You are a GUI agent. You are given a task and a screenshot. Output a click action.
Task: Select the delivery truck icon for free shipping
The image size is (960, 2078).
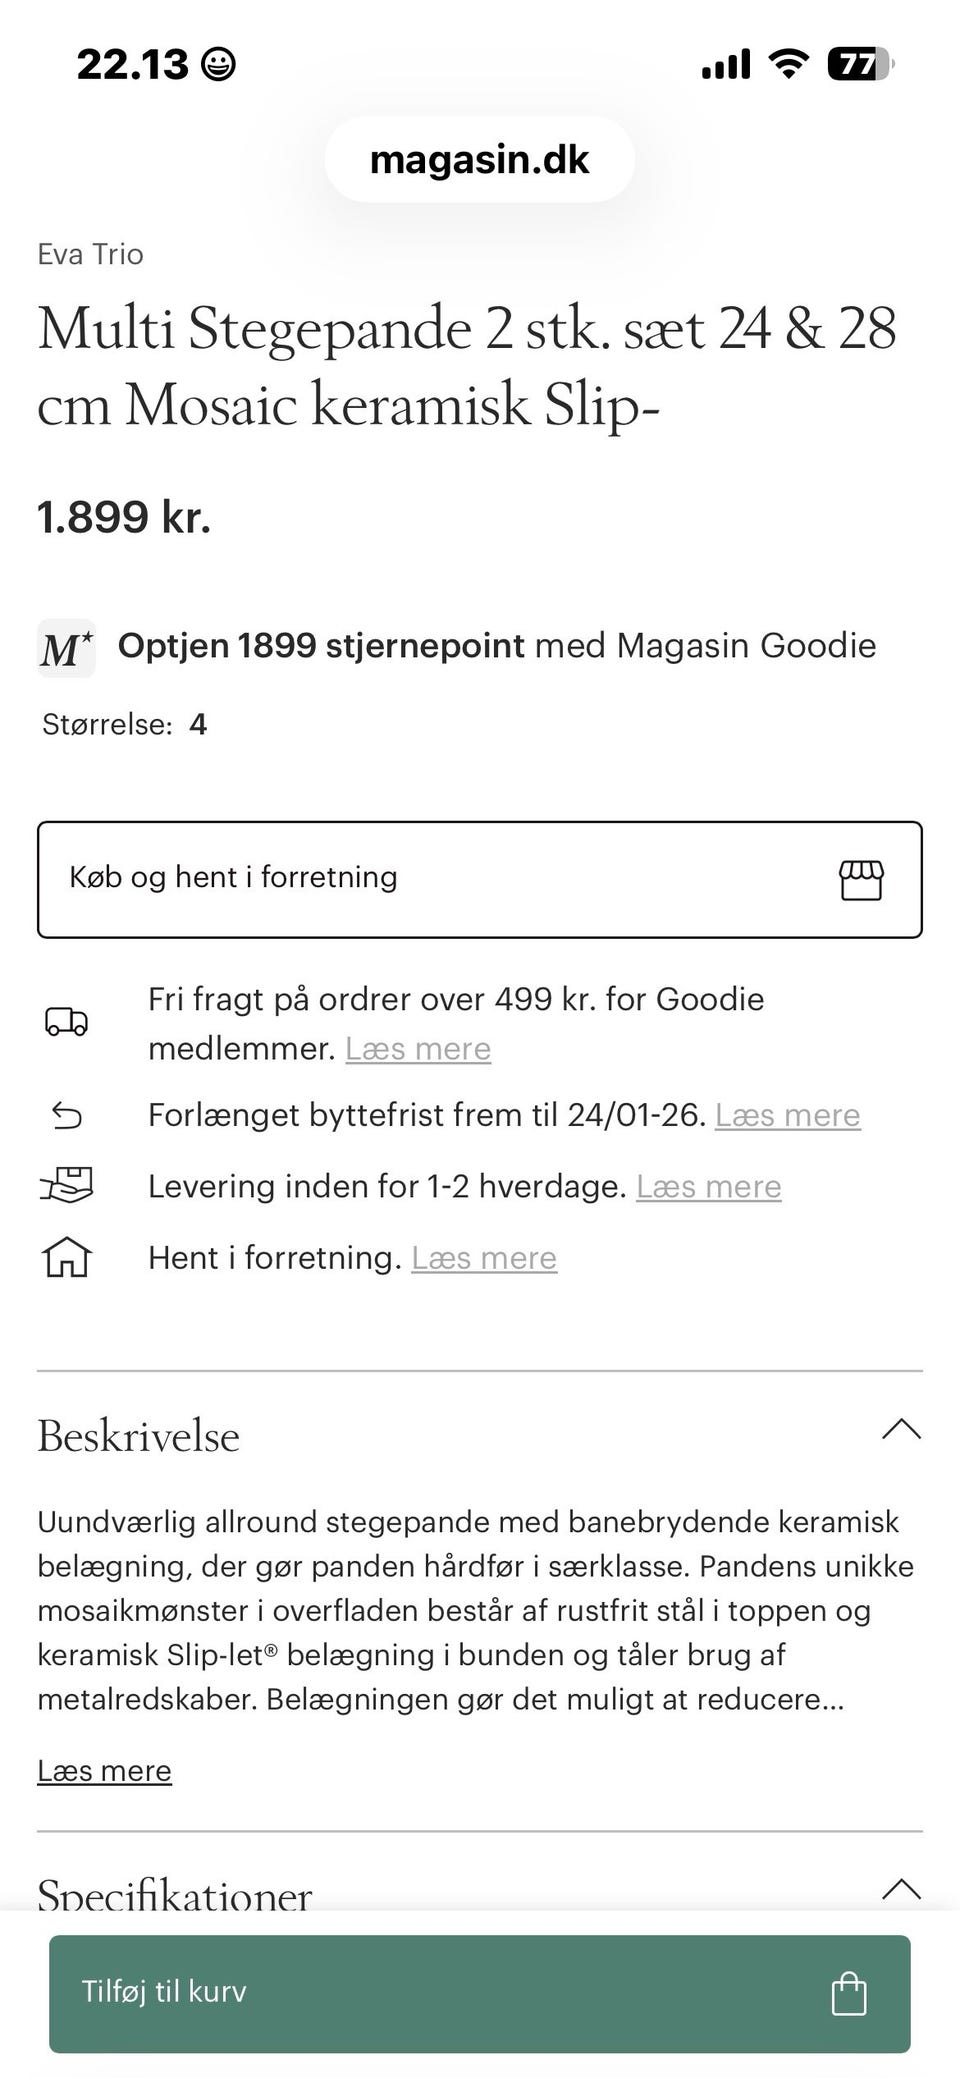pyautogui.click(x=66, y=1023)
